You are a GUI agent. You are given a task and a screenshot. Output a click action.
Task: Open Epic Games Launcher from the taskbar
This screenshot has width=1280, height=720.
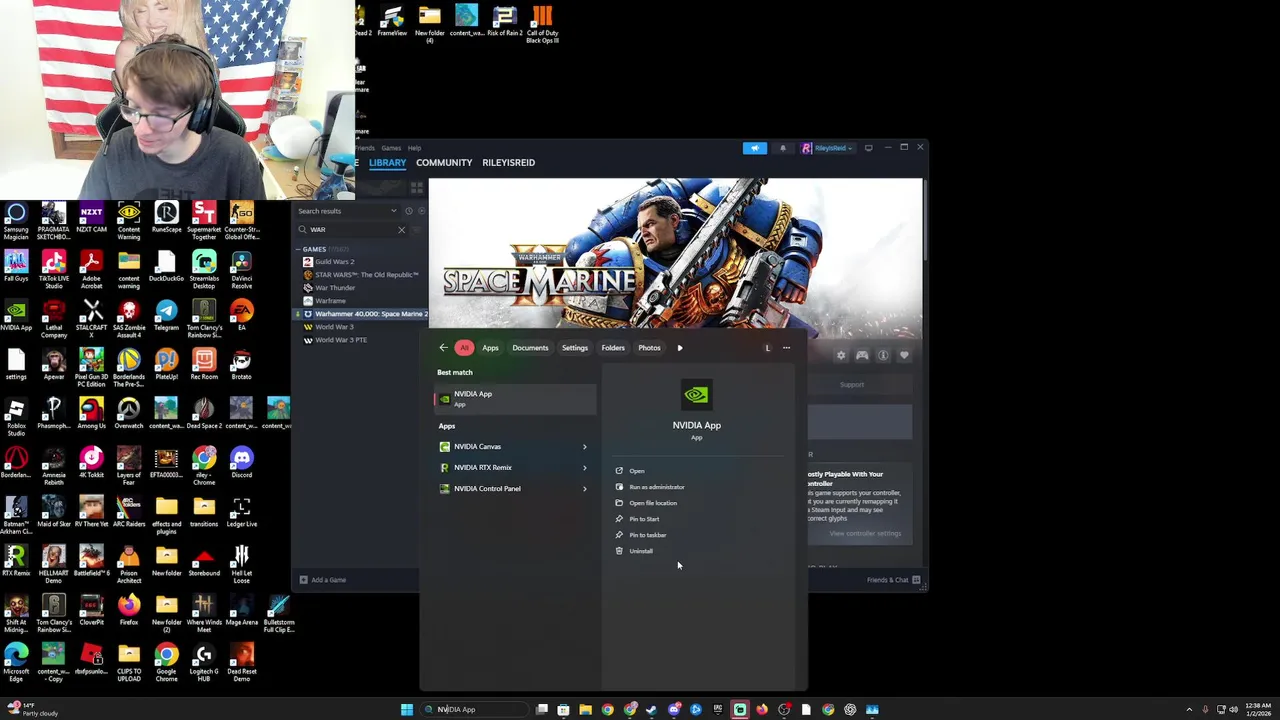718,710
